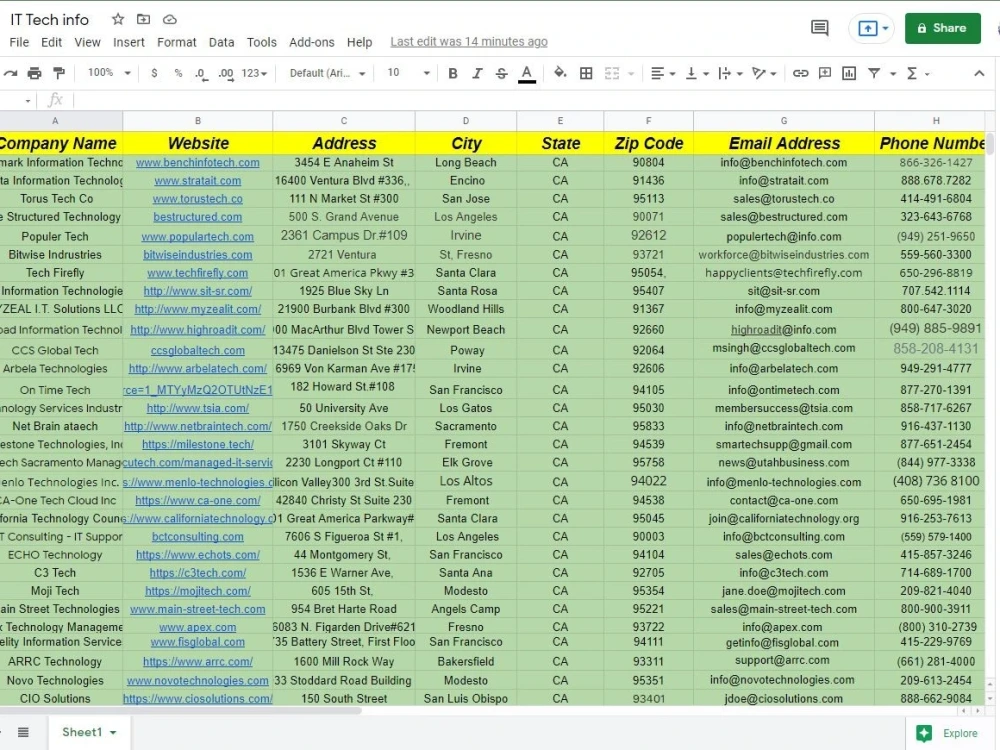
Task: Open the Default font dropdown
Action: point(327,73)
